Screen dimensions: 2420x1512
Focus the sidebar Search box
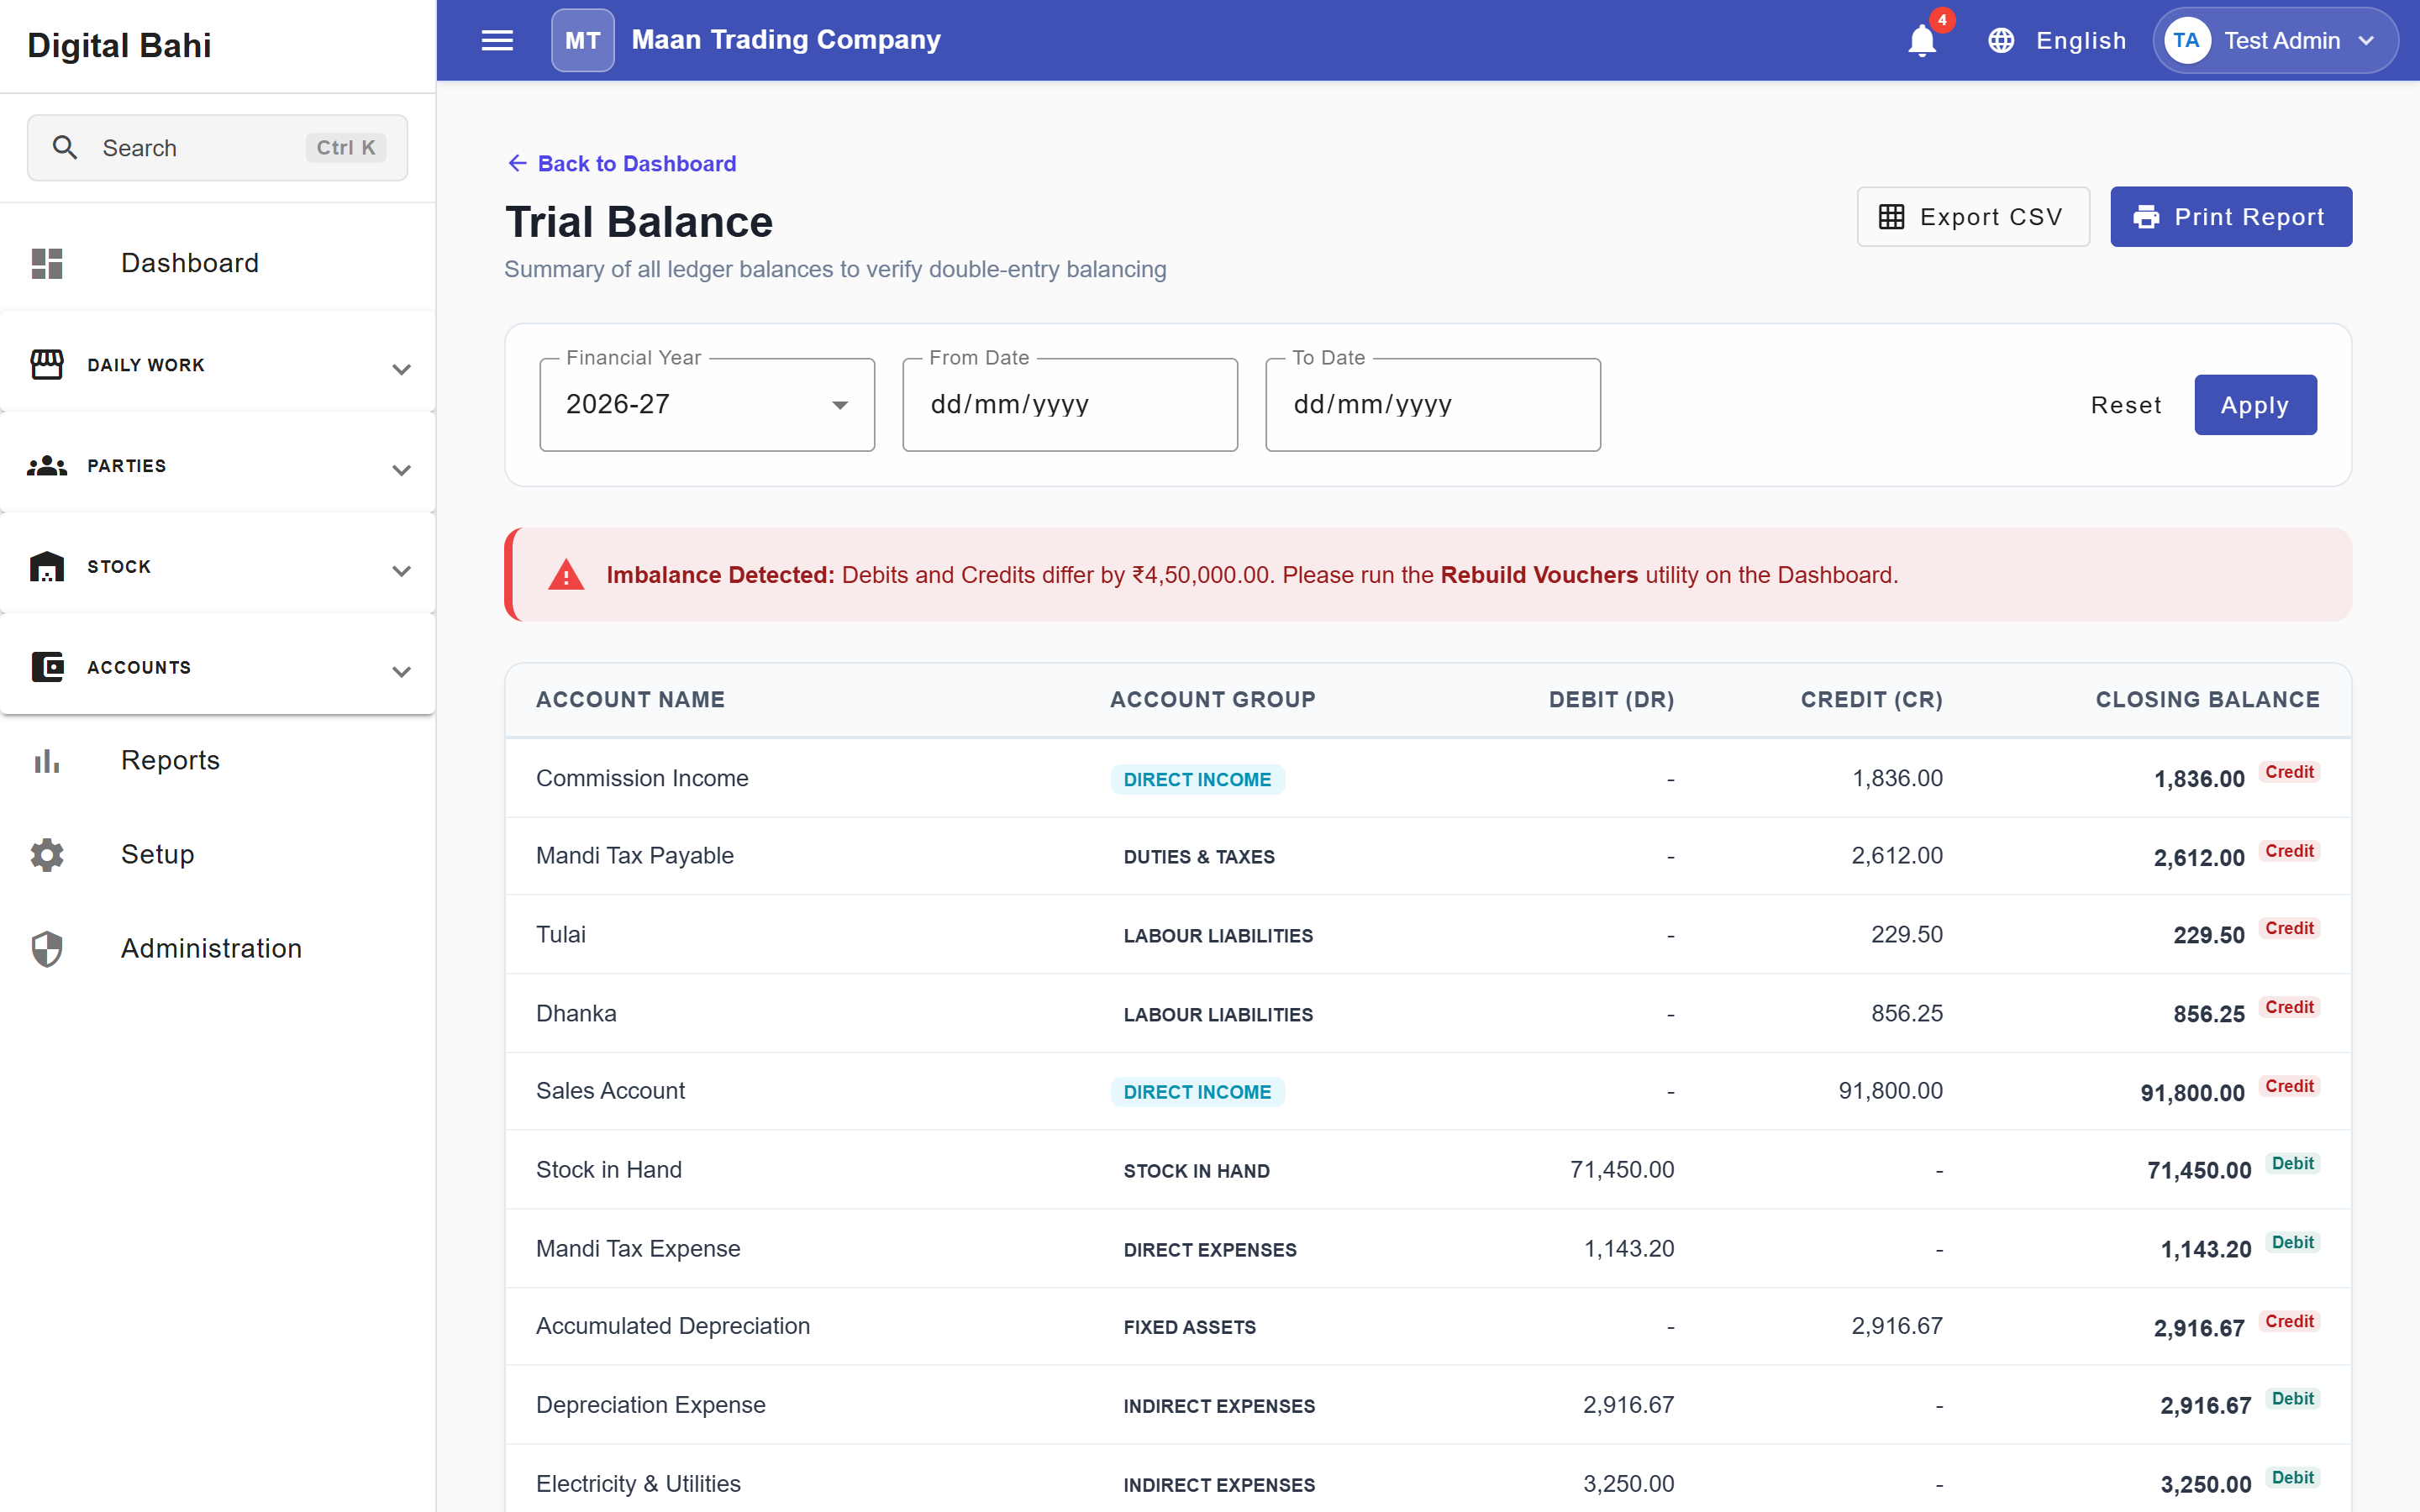[x=218, y=148]
